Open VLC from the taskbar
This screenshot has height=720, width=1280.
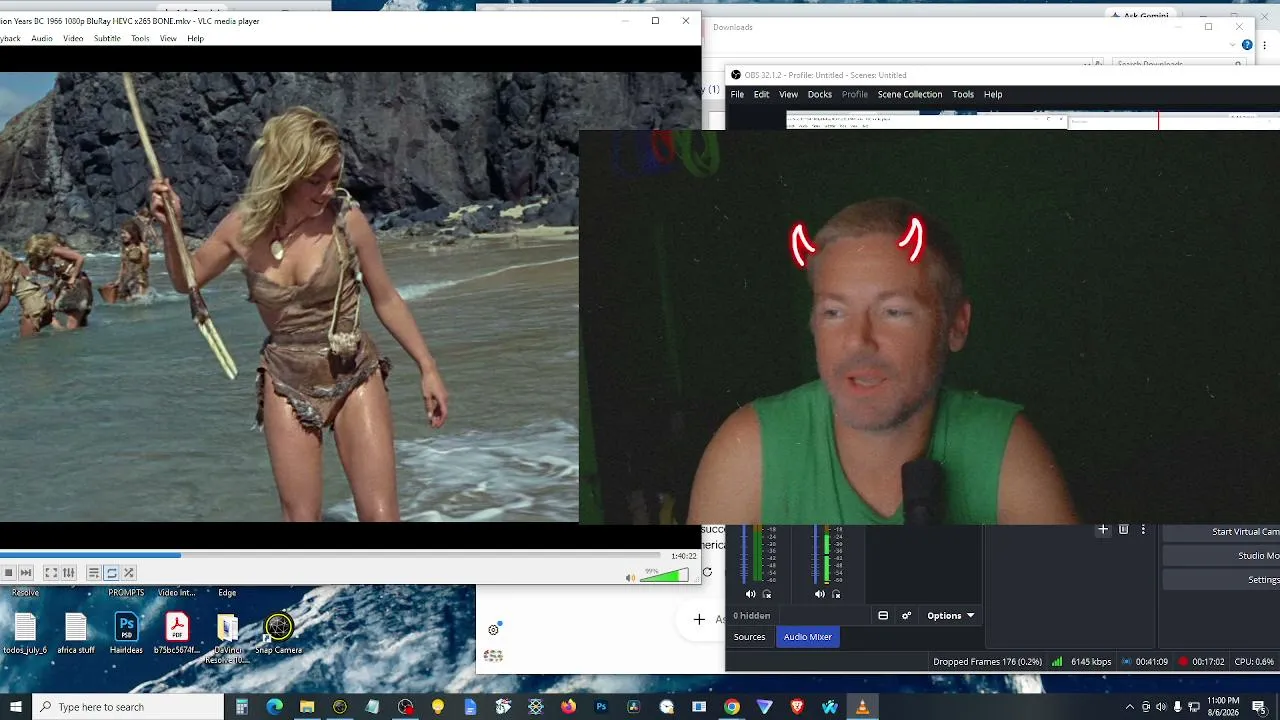point(862,707)
